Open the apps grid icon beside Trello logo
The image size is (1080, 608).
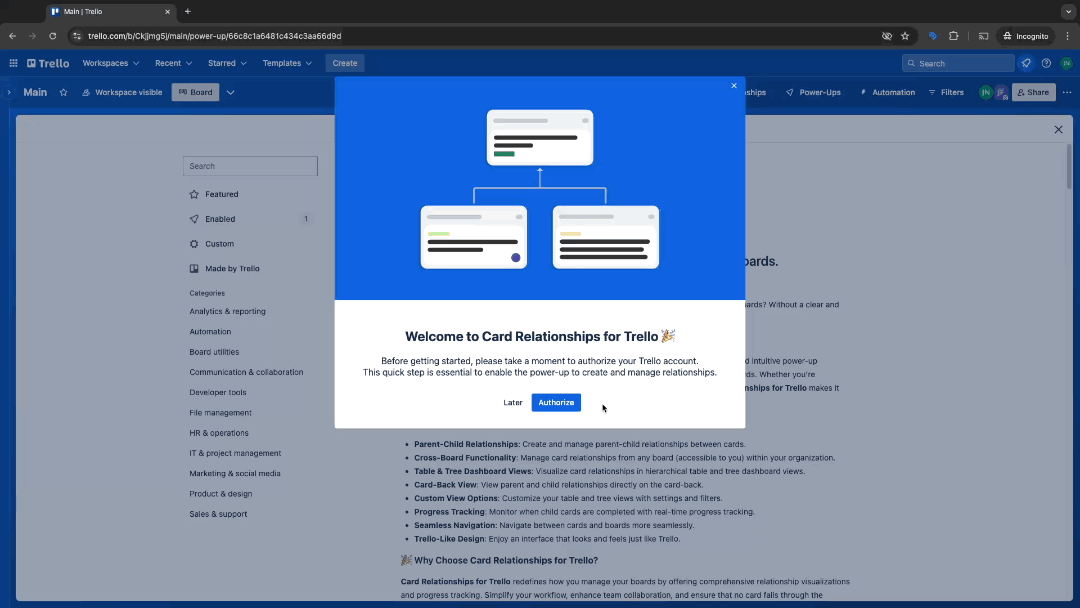[13, 62]
